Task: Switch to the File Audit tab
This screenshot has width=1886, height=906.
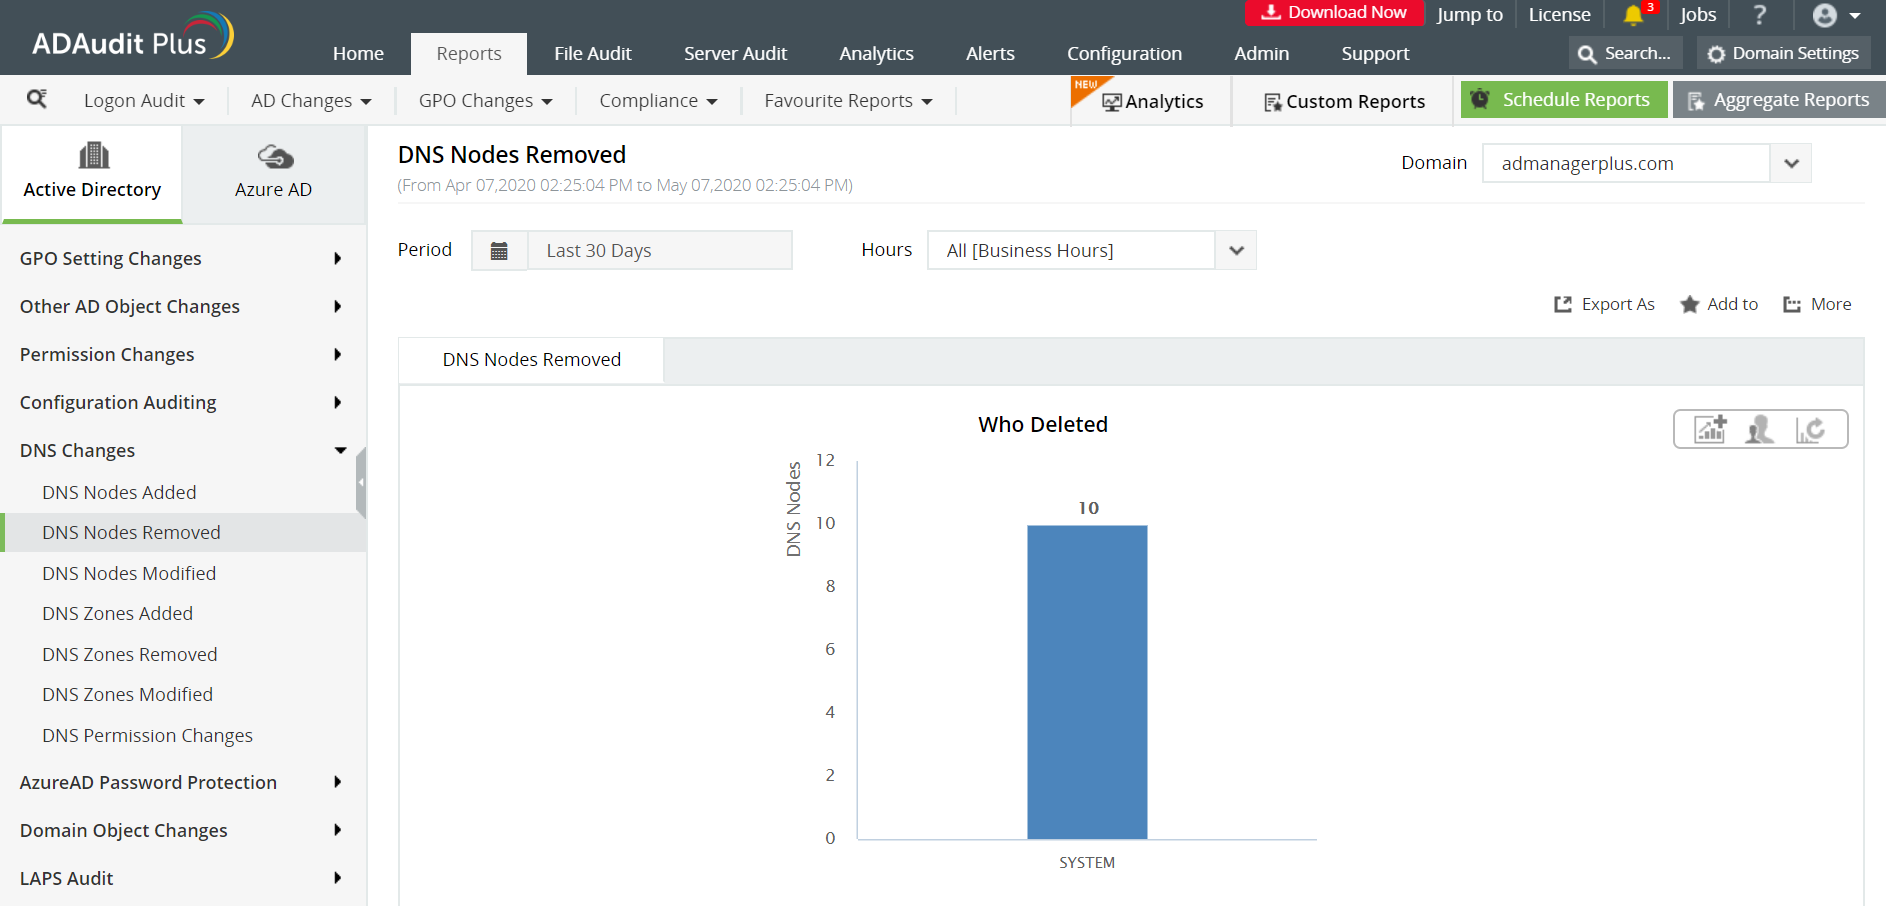Action: pyautogui.click(x=592, y=53)
